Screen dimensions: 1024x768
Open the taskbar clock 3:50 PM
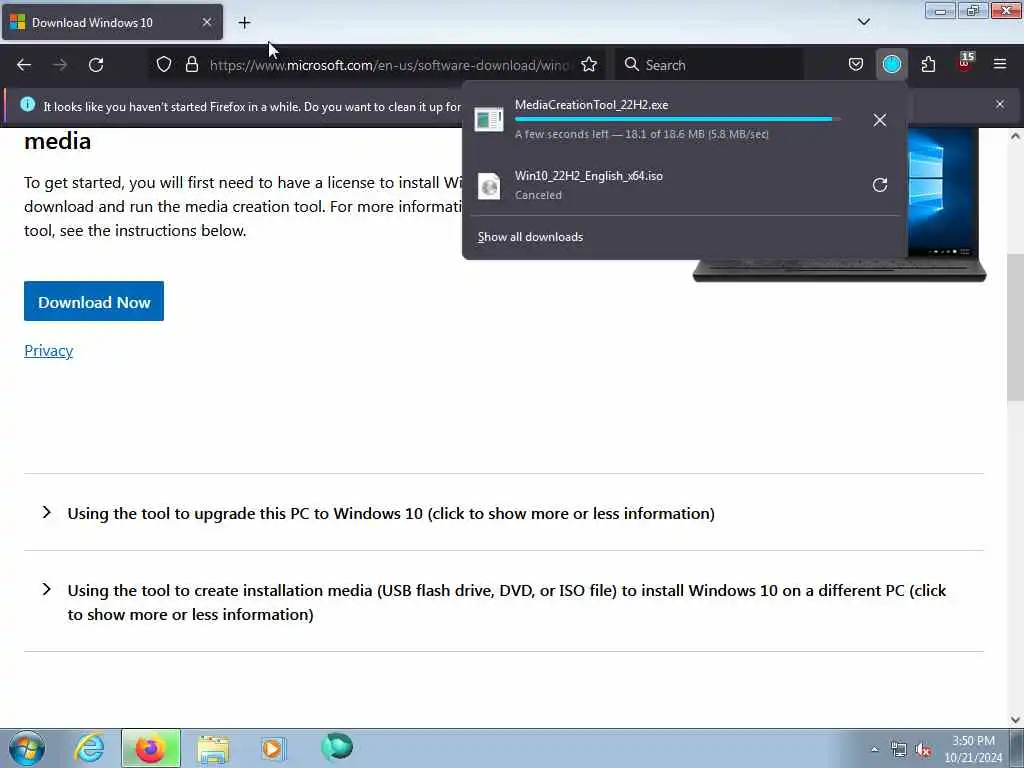point(973,749)
